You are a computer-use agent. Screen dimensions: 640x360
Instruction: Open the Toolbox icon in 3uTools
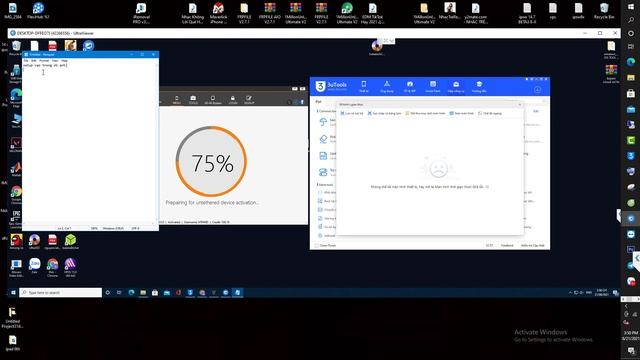456,86
